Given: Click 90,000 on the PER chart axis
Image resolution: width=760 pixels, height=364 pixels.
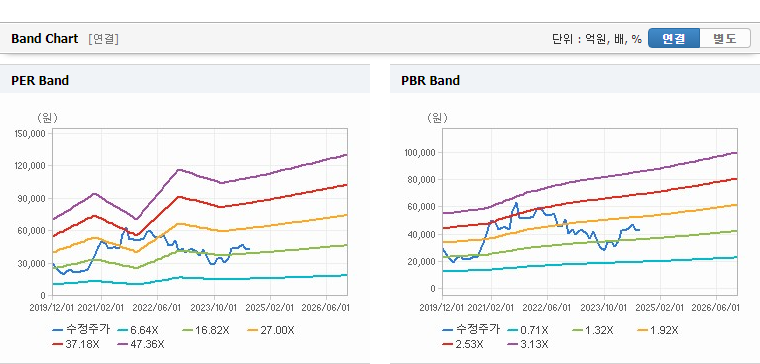Looking at the screenshot, I should pyautogui.click(x=33, y=198).
